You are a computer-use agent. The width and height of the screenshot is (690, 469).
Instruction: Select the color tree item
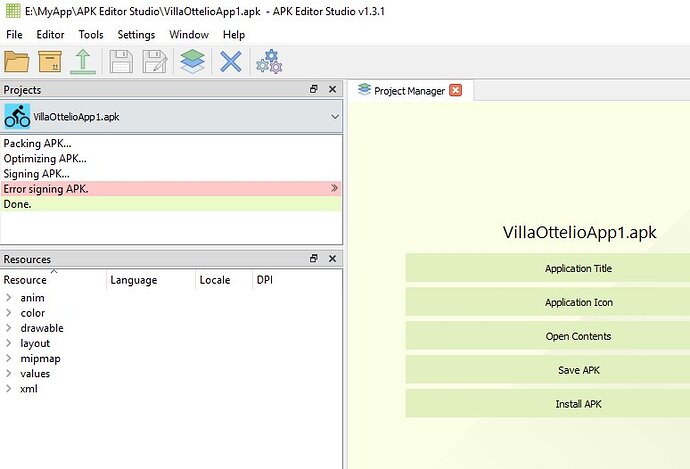(x=33, y=313)
